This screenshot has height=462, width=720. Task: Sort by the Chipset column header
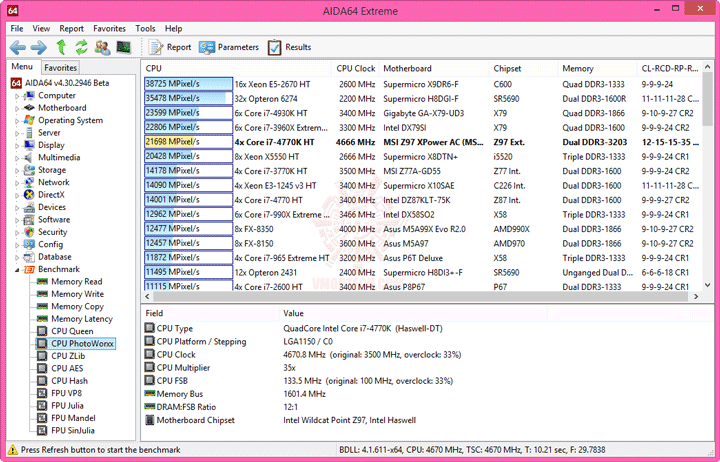[523, 68]
